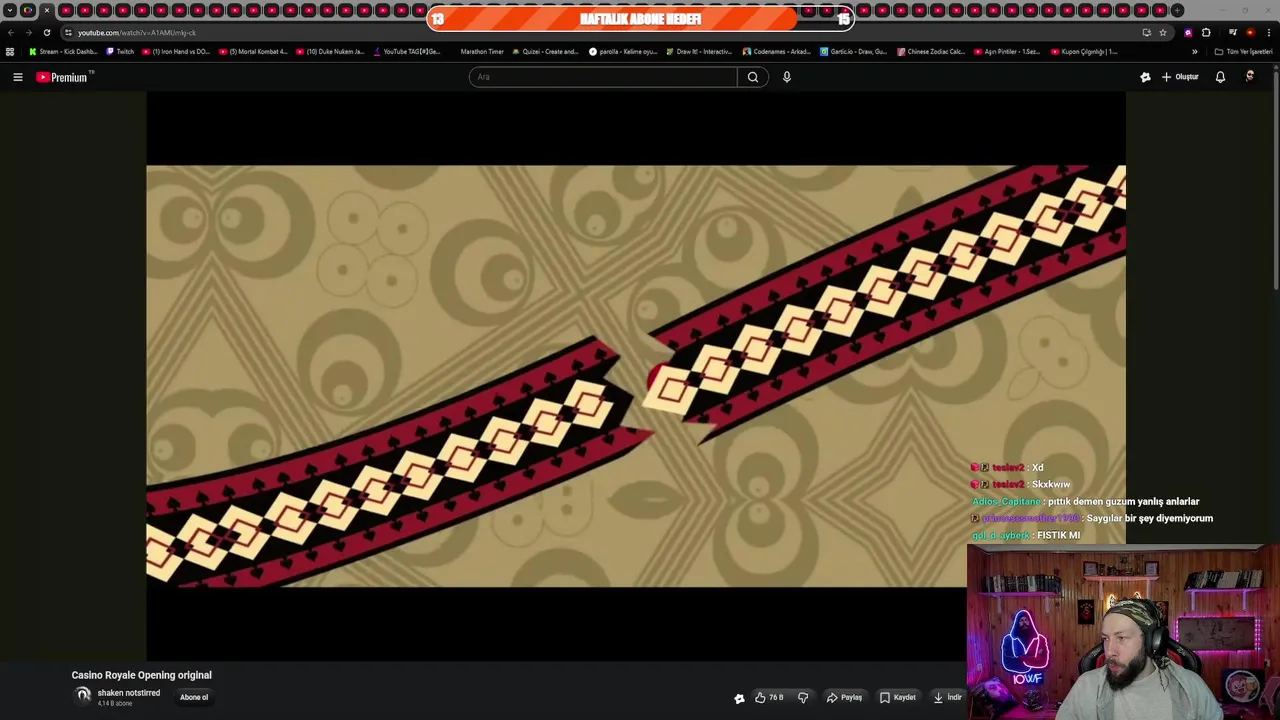
Task: Click the Casino Royale Opening original title
Action: (x=141, y=675)
